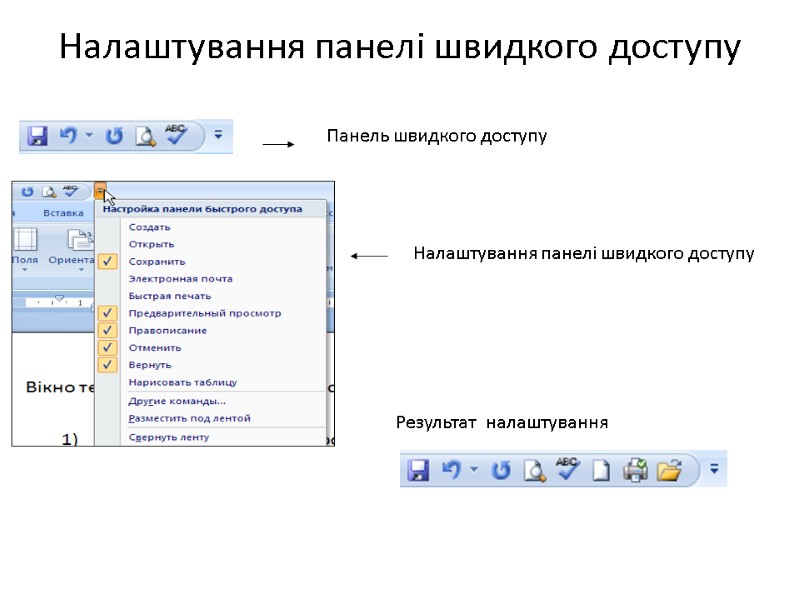
Task: Open customize arrow of result toolbar
Action: pos(714,468)
